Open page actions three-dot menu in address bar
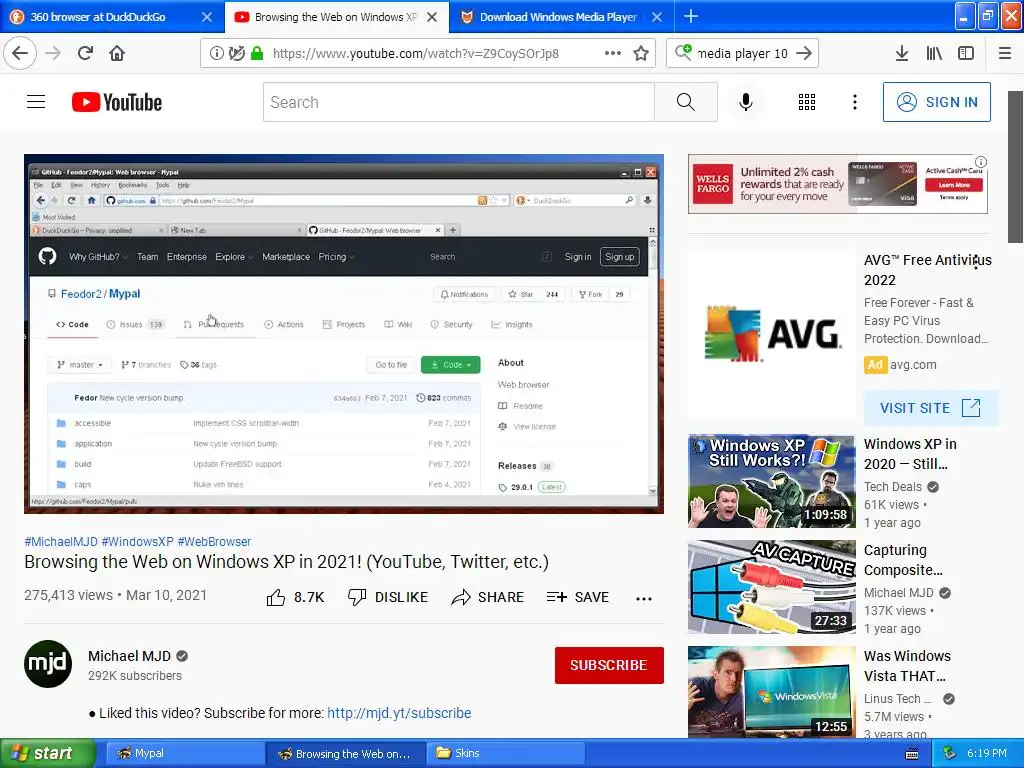This screenshot has width=1024, height=768. (x=613, y=53)
